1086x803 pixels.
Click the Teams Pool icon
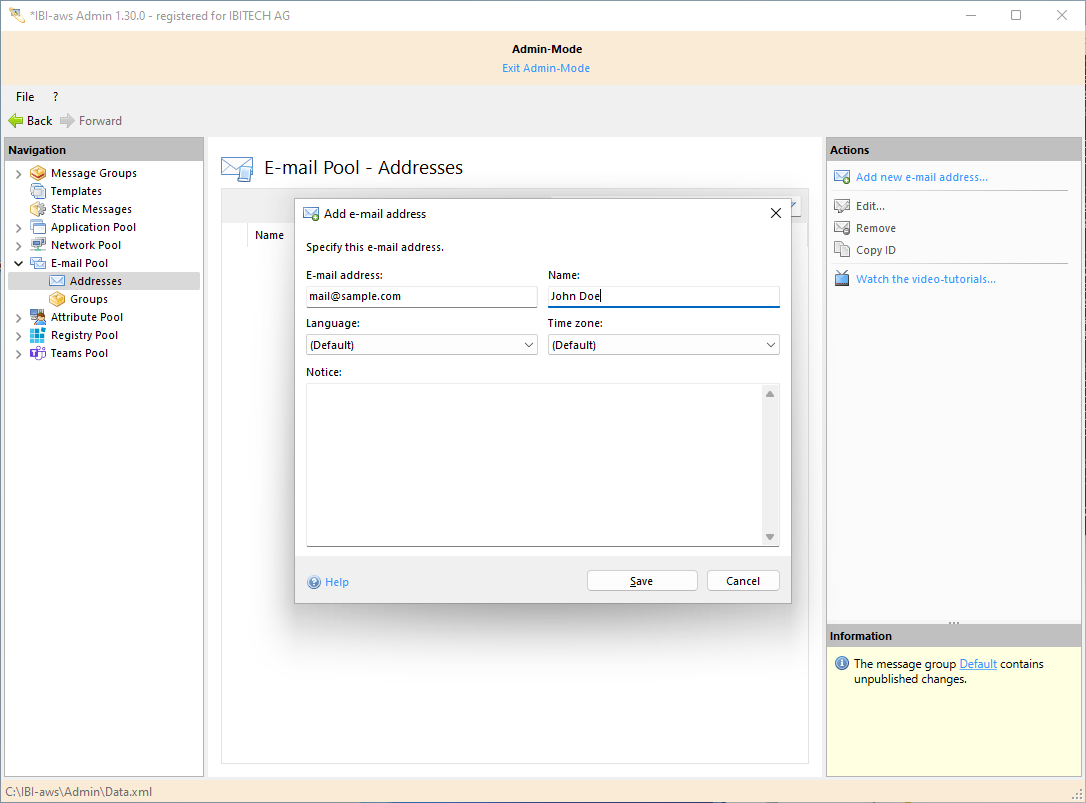coord(38,353)
